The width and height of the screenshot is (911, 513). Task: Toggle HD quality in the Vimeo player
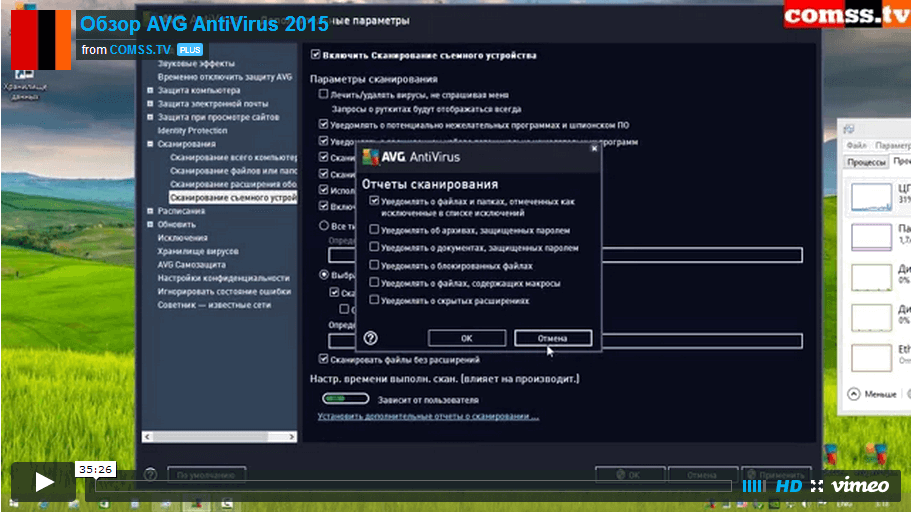pos(789,486)
